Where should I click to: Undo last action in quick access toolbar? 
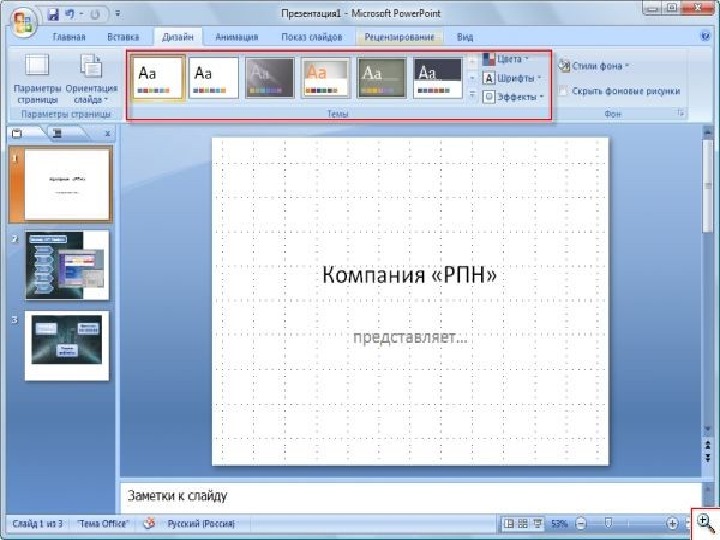70,14
